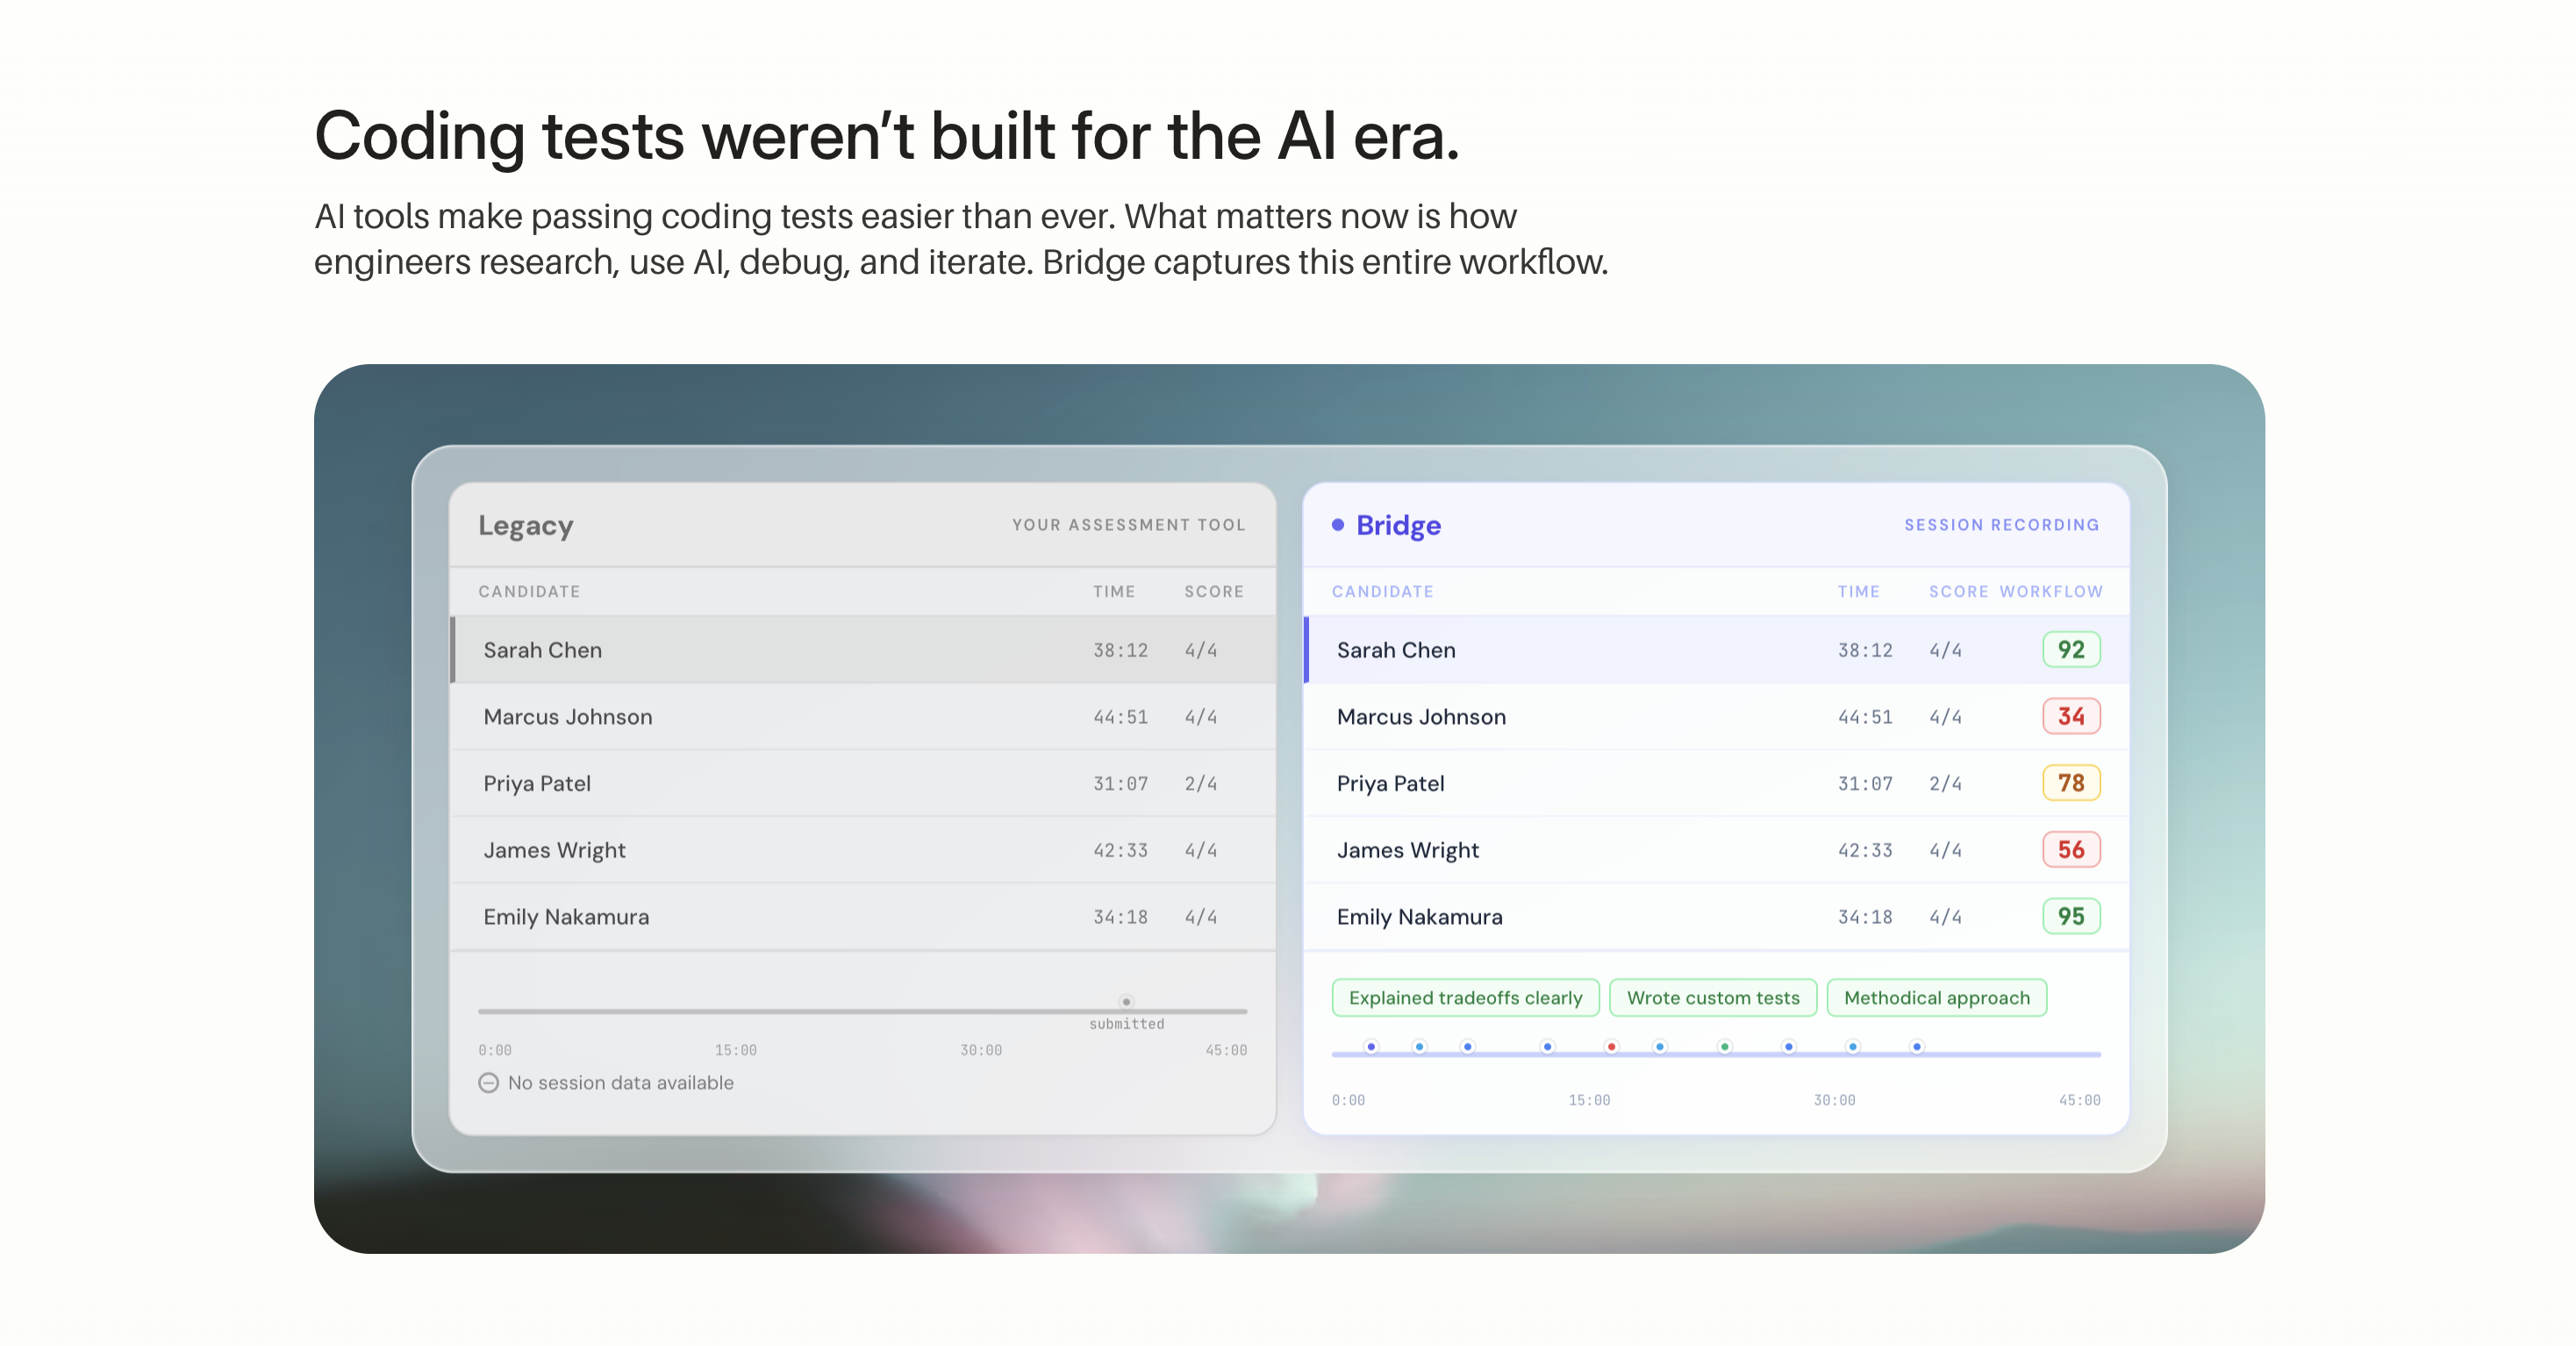Select James Wright name in the Legacy panel
Image resolution: width=2576 pixels, height=1346 pixels.
point(554,851)
